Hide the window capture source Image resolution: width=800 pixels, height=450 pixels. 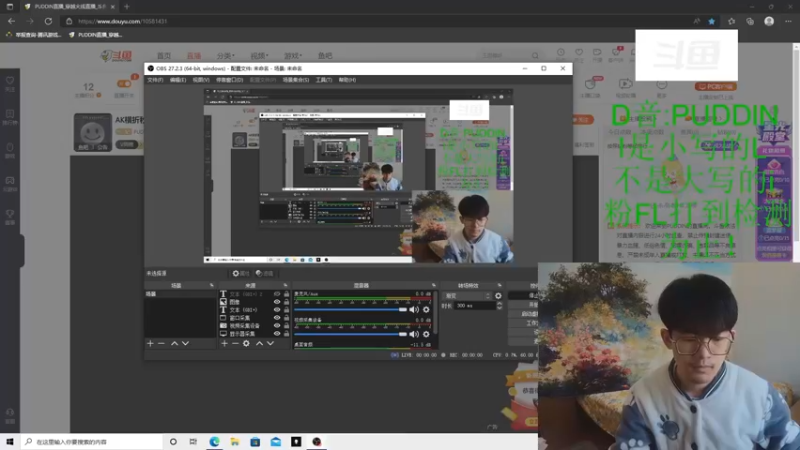point(277,318)
